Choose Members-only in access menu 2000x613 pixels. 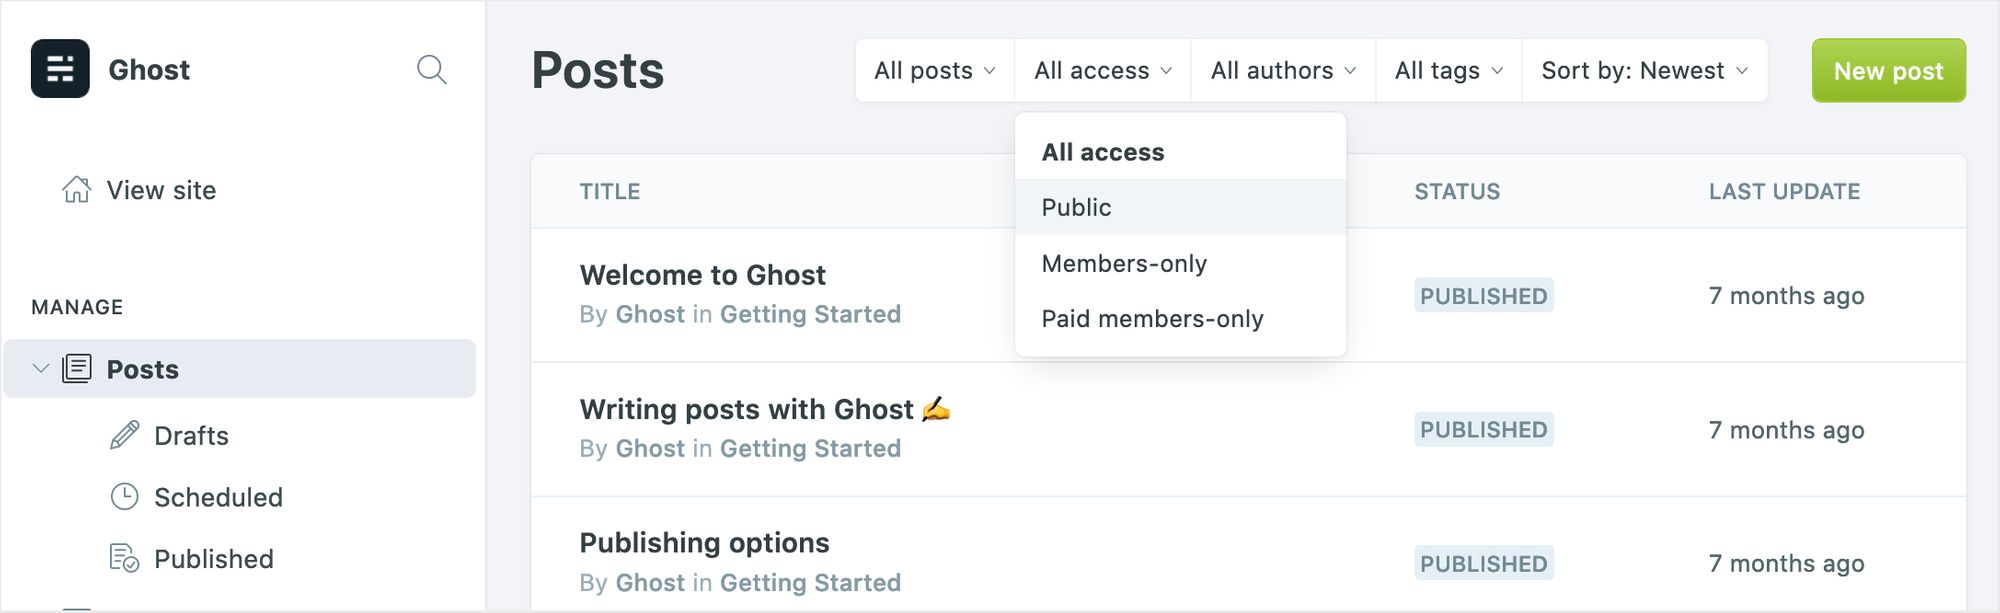(1124, 264)
